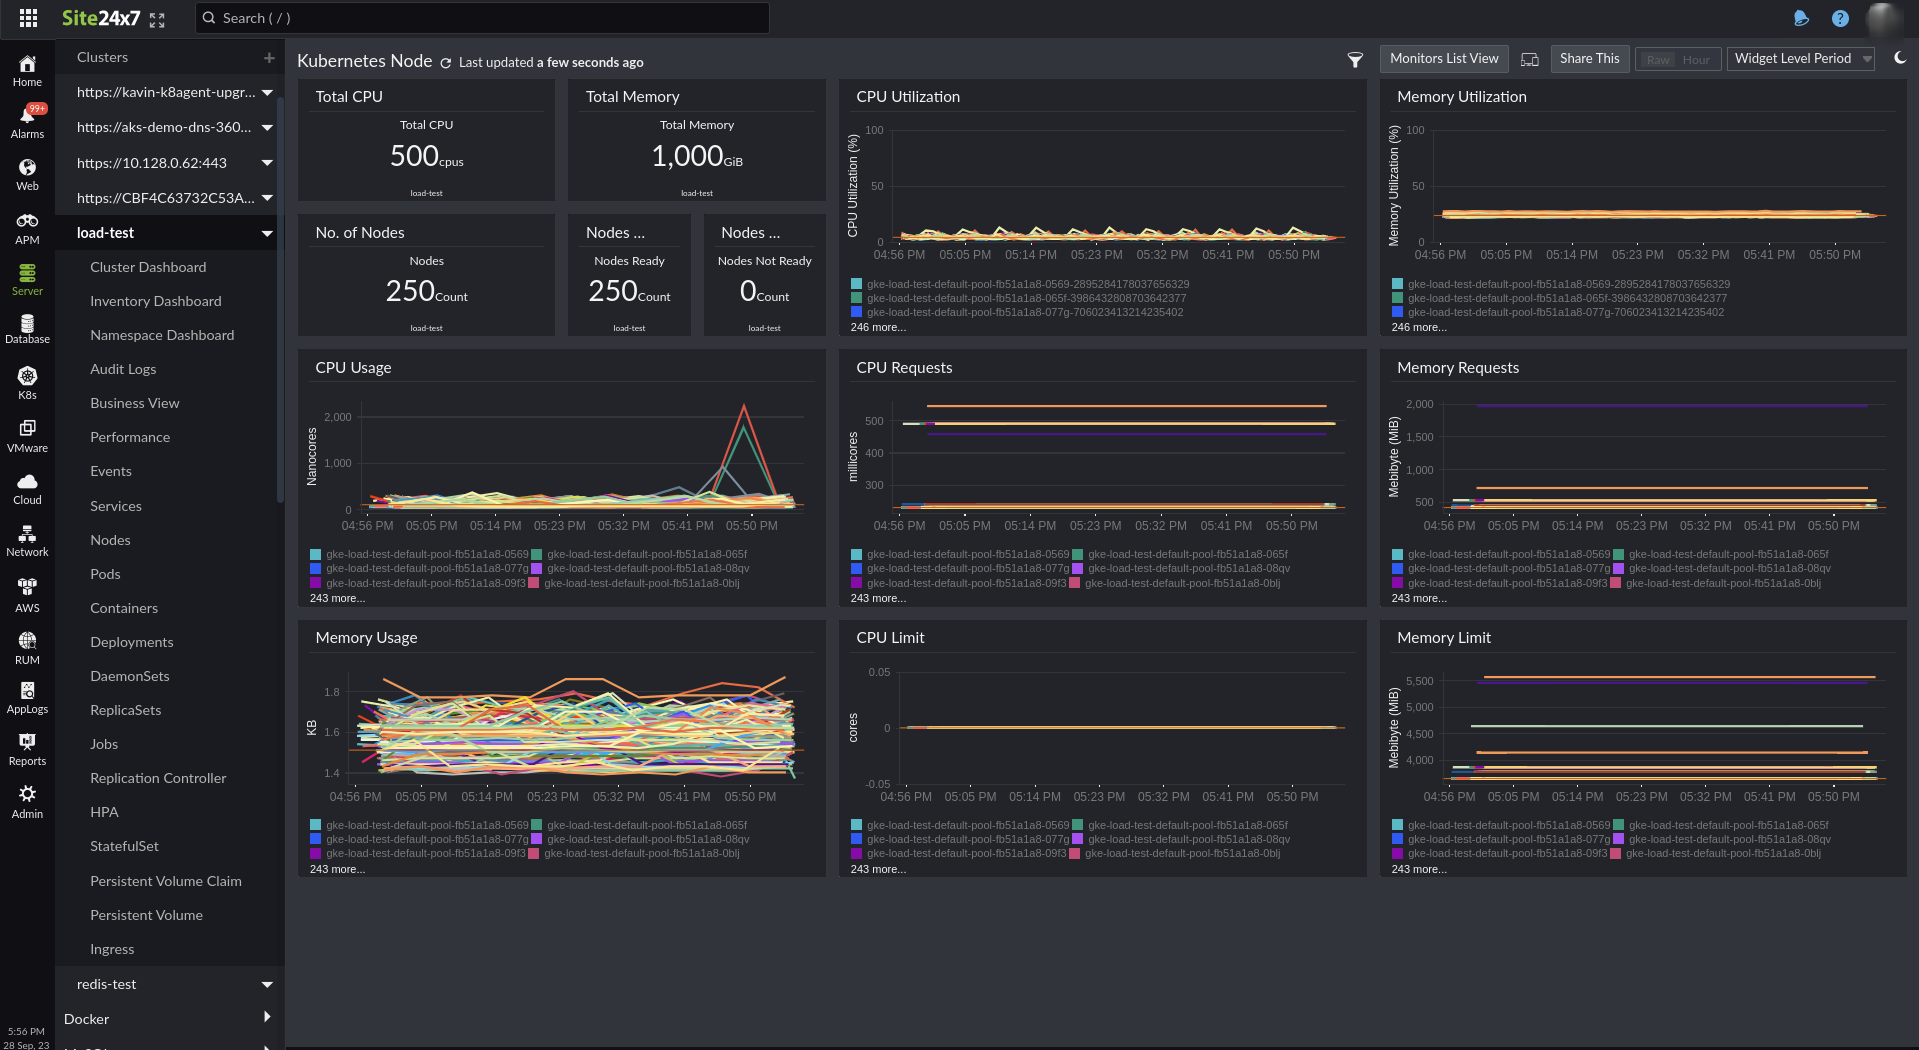Click the Share This button

coord(1589,58)
